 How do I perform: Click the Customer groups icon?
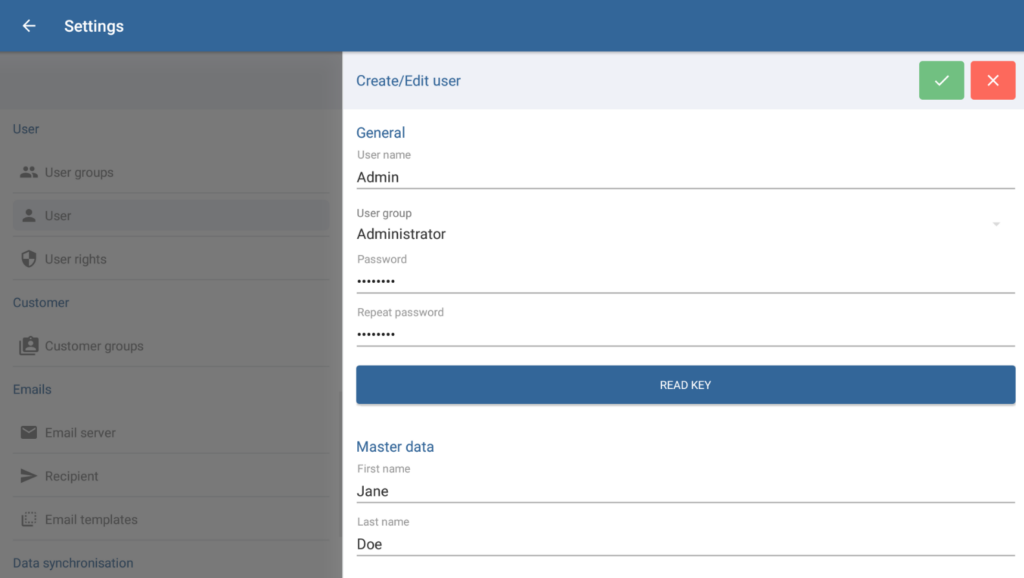pyautogui.click(x=29, y=346)
